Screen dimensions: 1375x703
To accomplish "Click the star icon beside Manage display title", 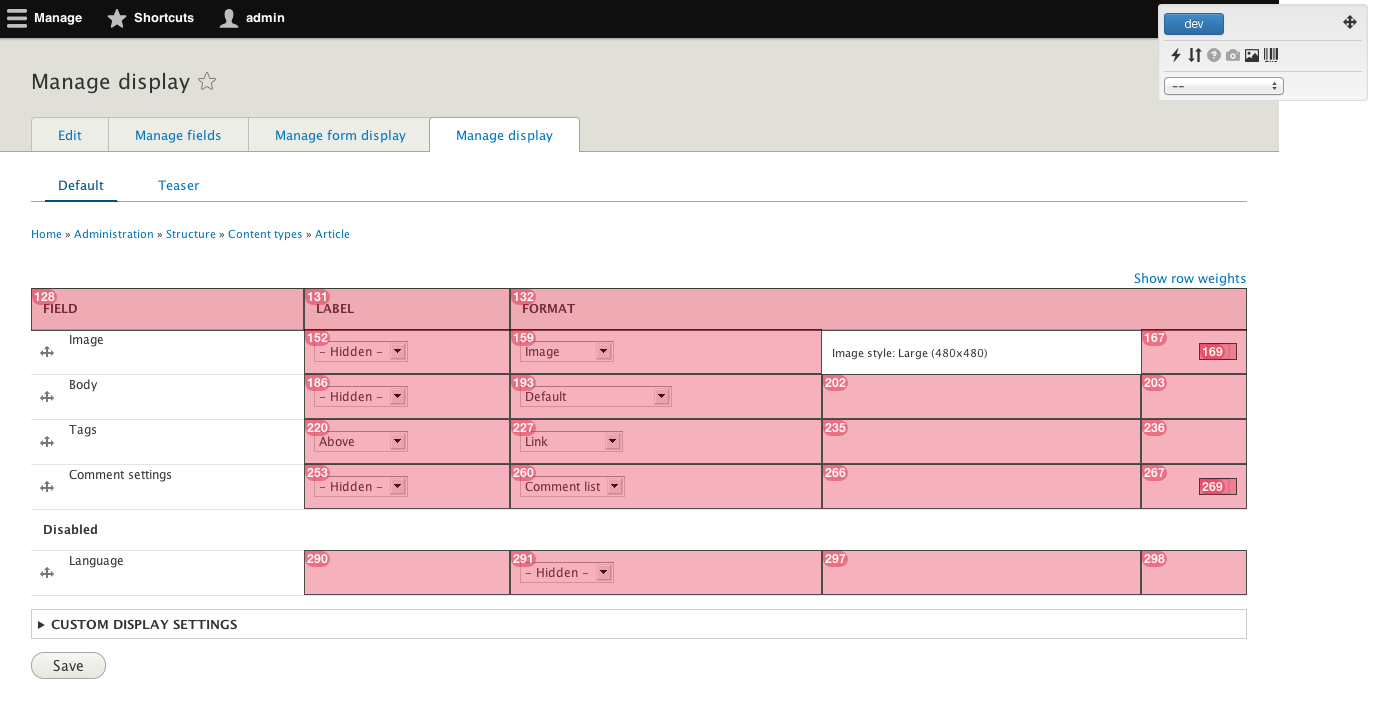I will pyautogui.click(x=207, y=82).
